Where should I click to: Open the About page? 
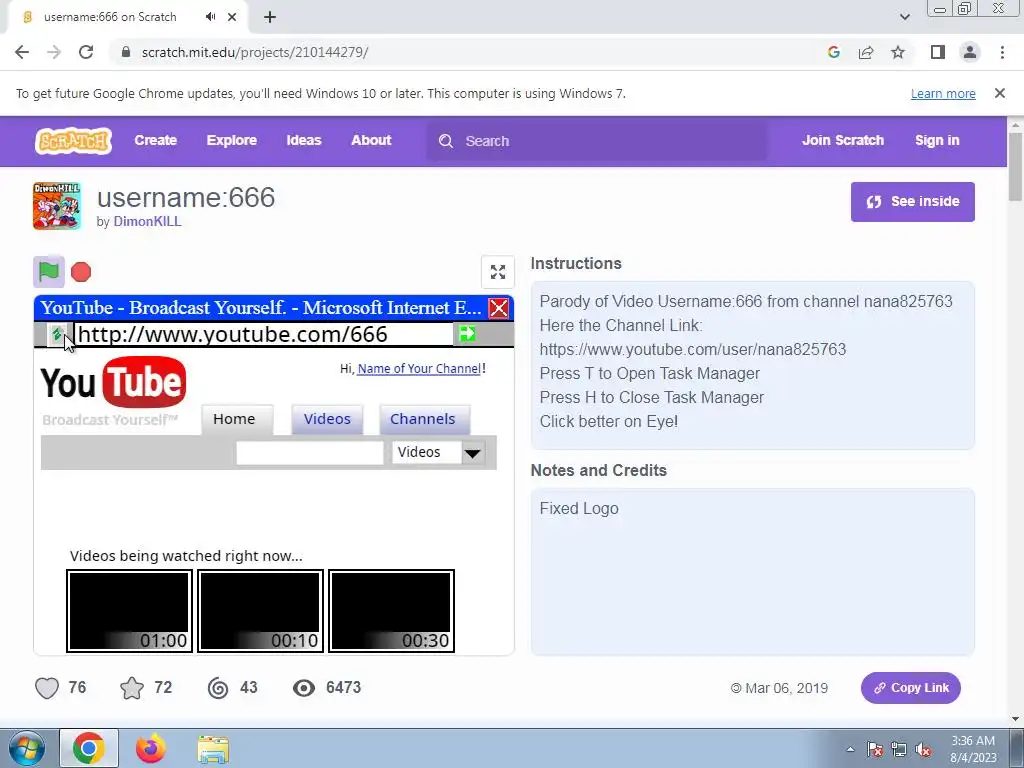[371, 140]
